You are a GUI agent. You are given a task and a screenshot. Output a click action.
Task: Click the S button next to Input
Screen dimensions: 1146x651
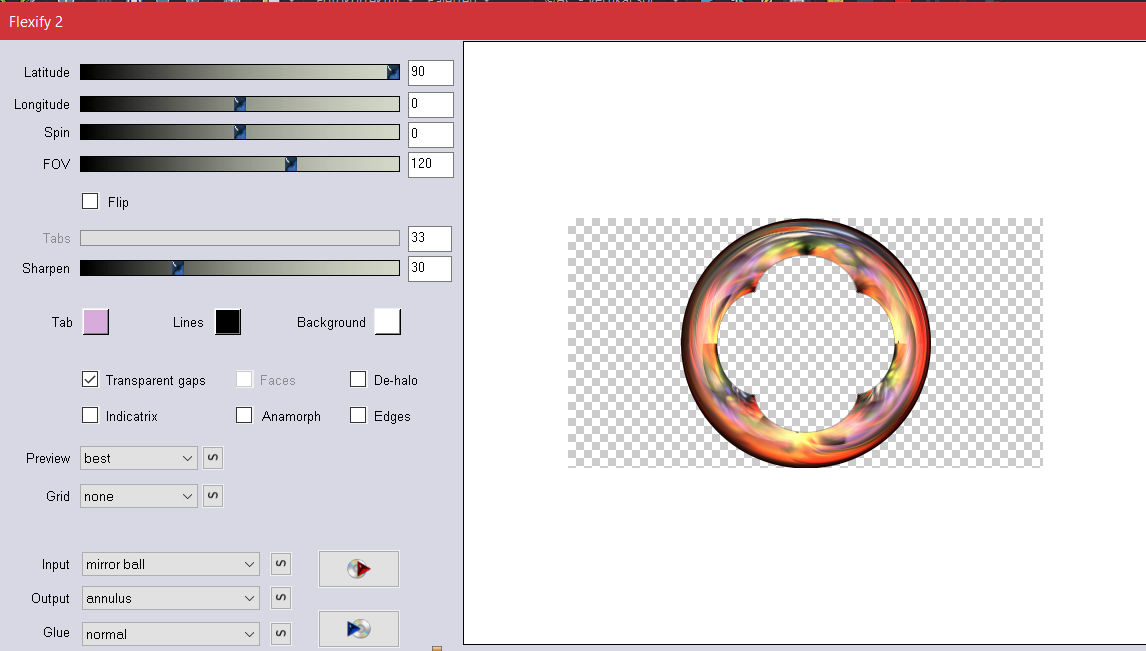(x=281, y=564)
